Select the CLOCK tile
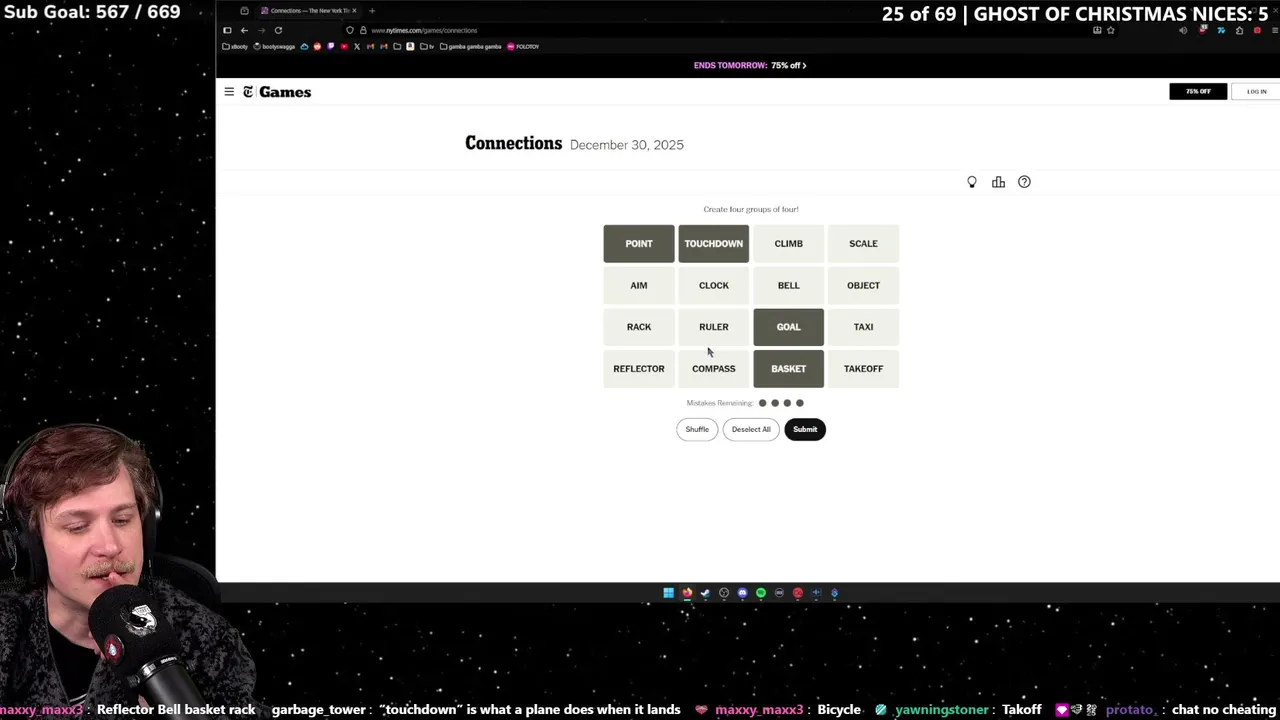This screenshot has height=720, width=1280. click(x=714, y=285)
